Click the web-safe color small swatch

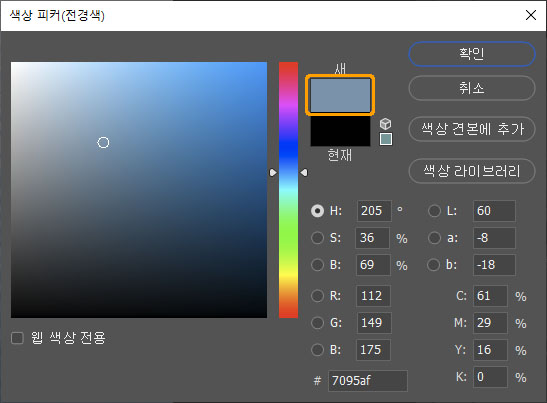(x=386, y=139)
